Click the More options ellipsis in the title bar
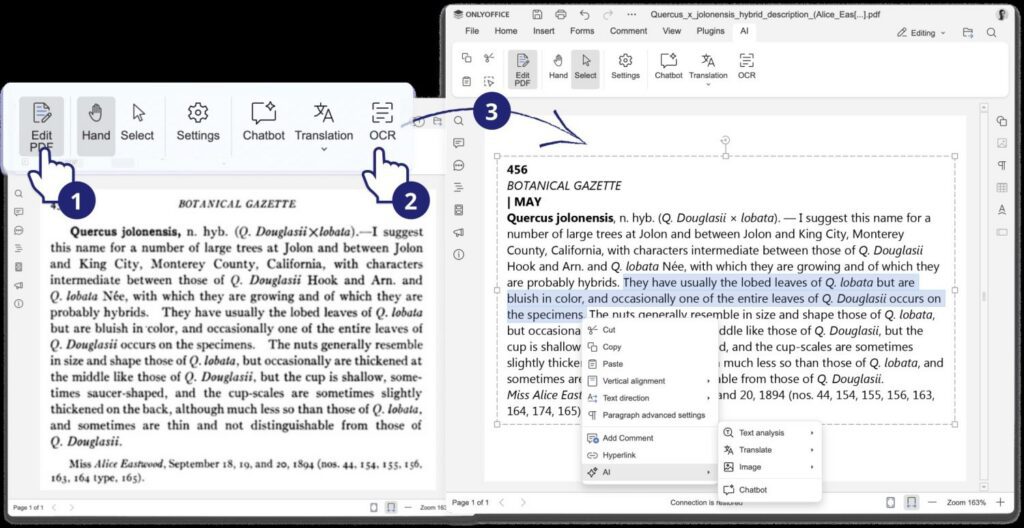This screenshot has width=1024, height=528. point(630,15)
